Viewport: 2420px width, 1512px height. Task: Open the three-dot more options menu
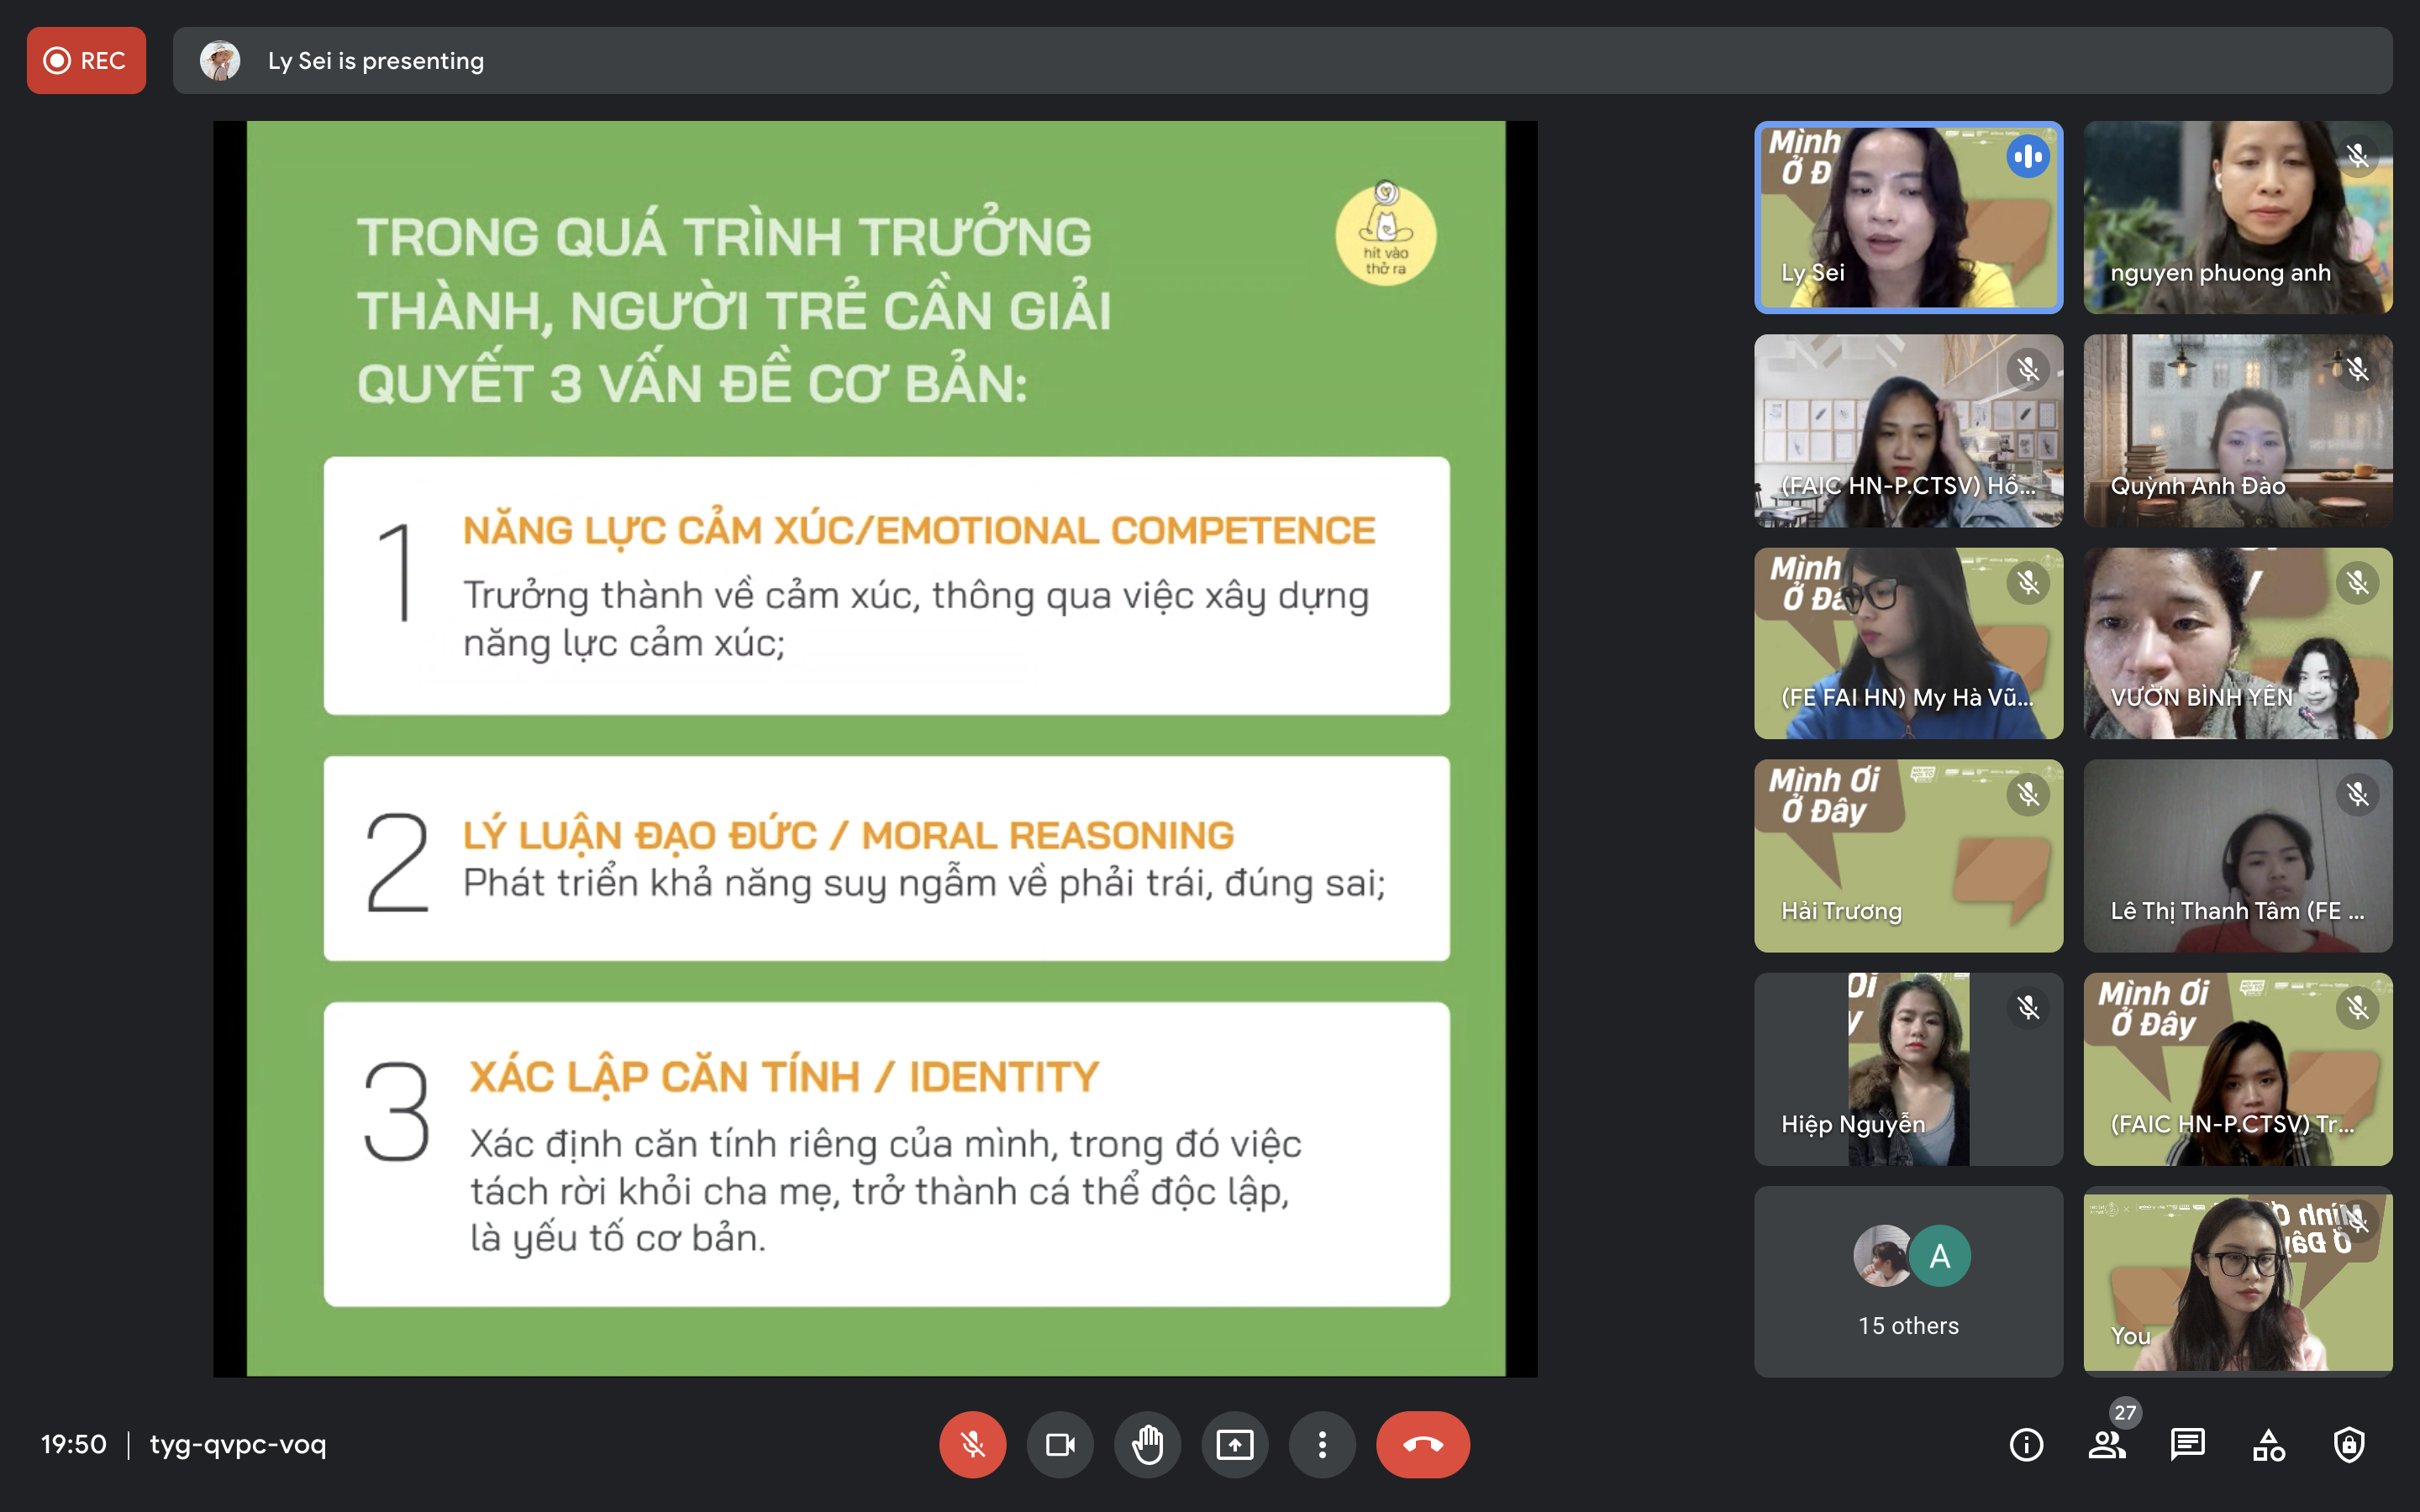1322,1444
